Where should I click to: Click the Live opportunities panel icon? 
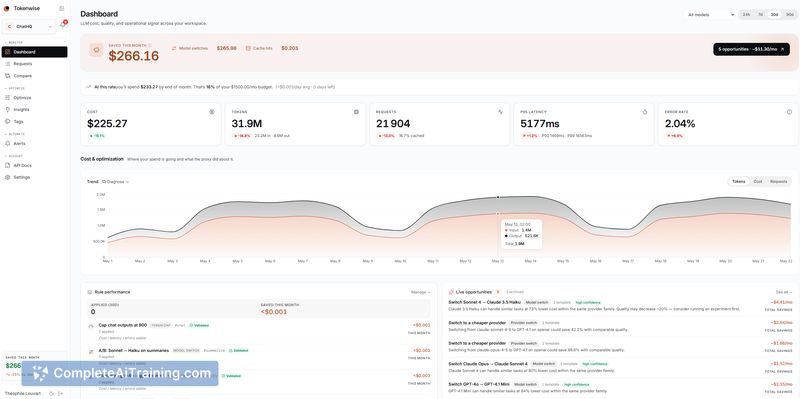[x=451, y=292]
